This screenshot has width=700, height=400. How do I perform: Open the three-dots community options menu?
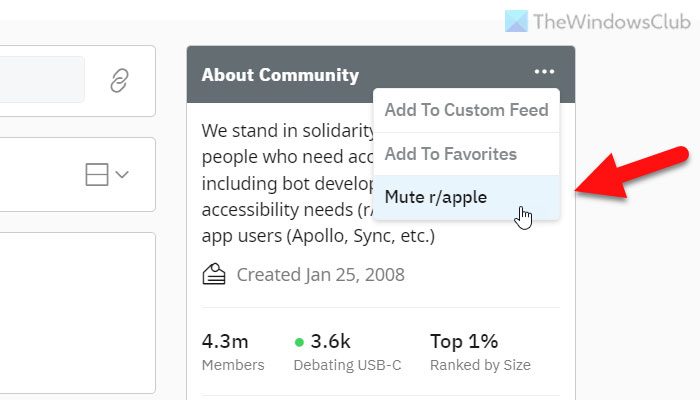coord(544,72)
